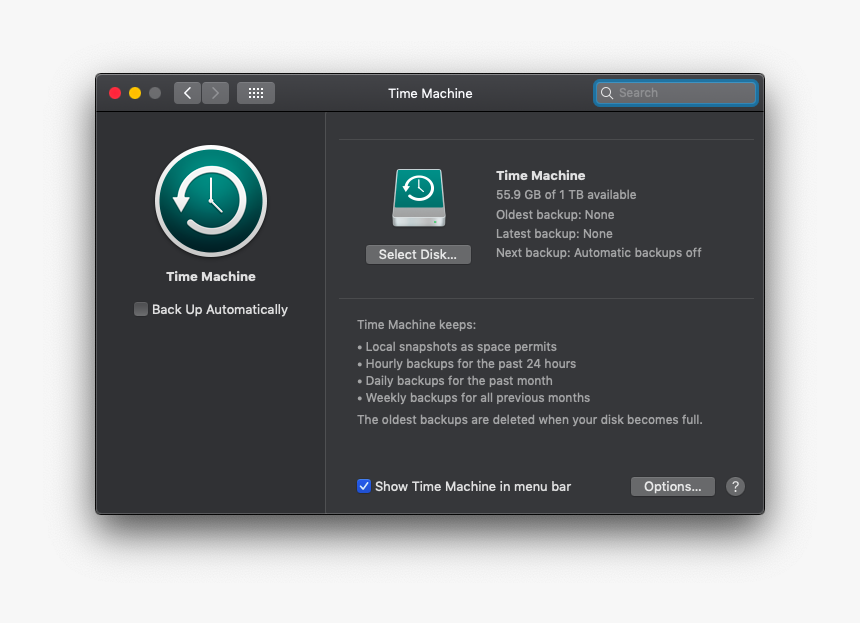This screenshot has width=860, height=623.
Task: Open the Options dialog
Action: click(x=672, y=486)
